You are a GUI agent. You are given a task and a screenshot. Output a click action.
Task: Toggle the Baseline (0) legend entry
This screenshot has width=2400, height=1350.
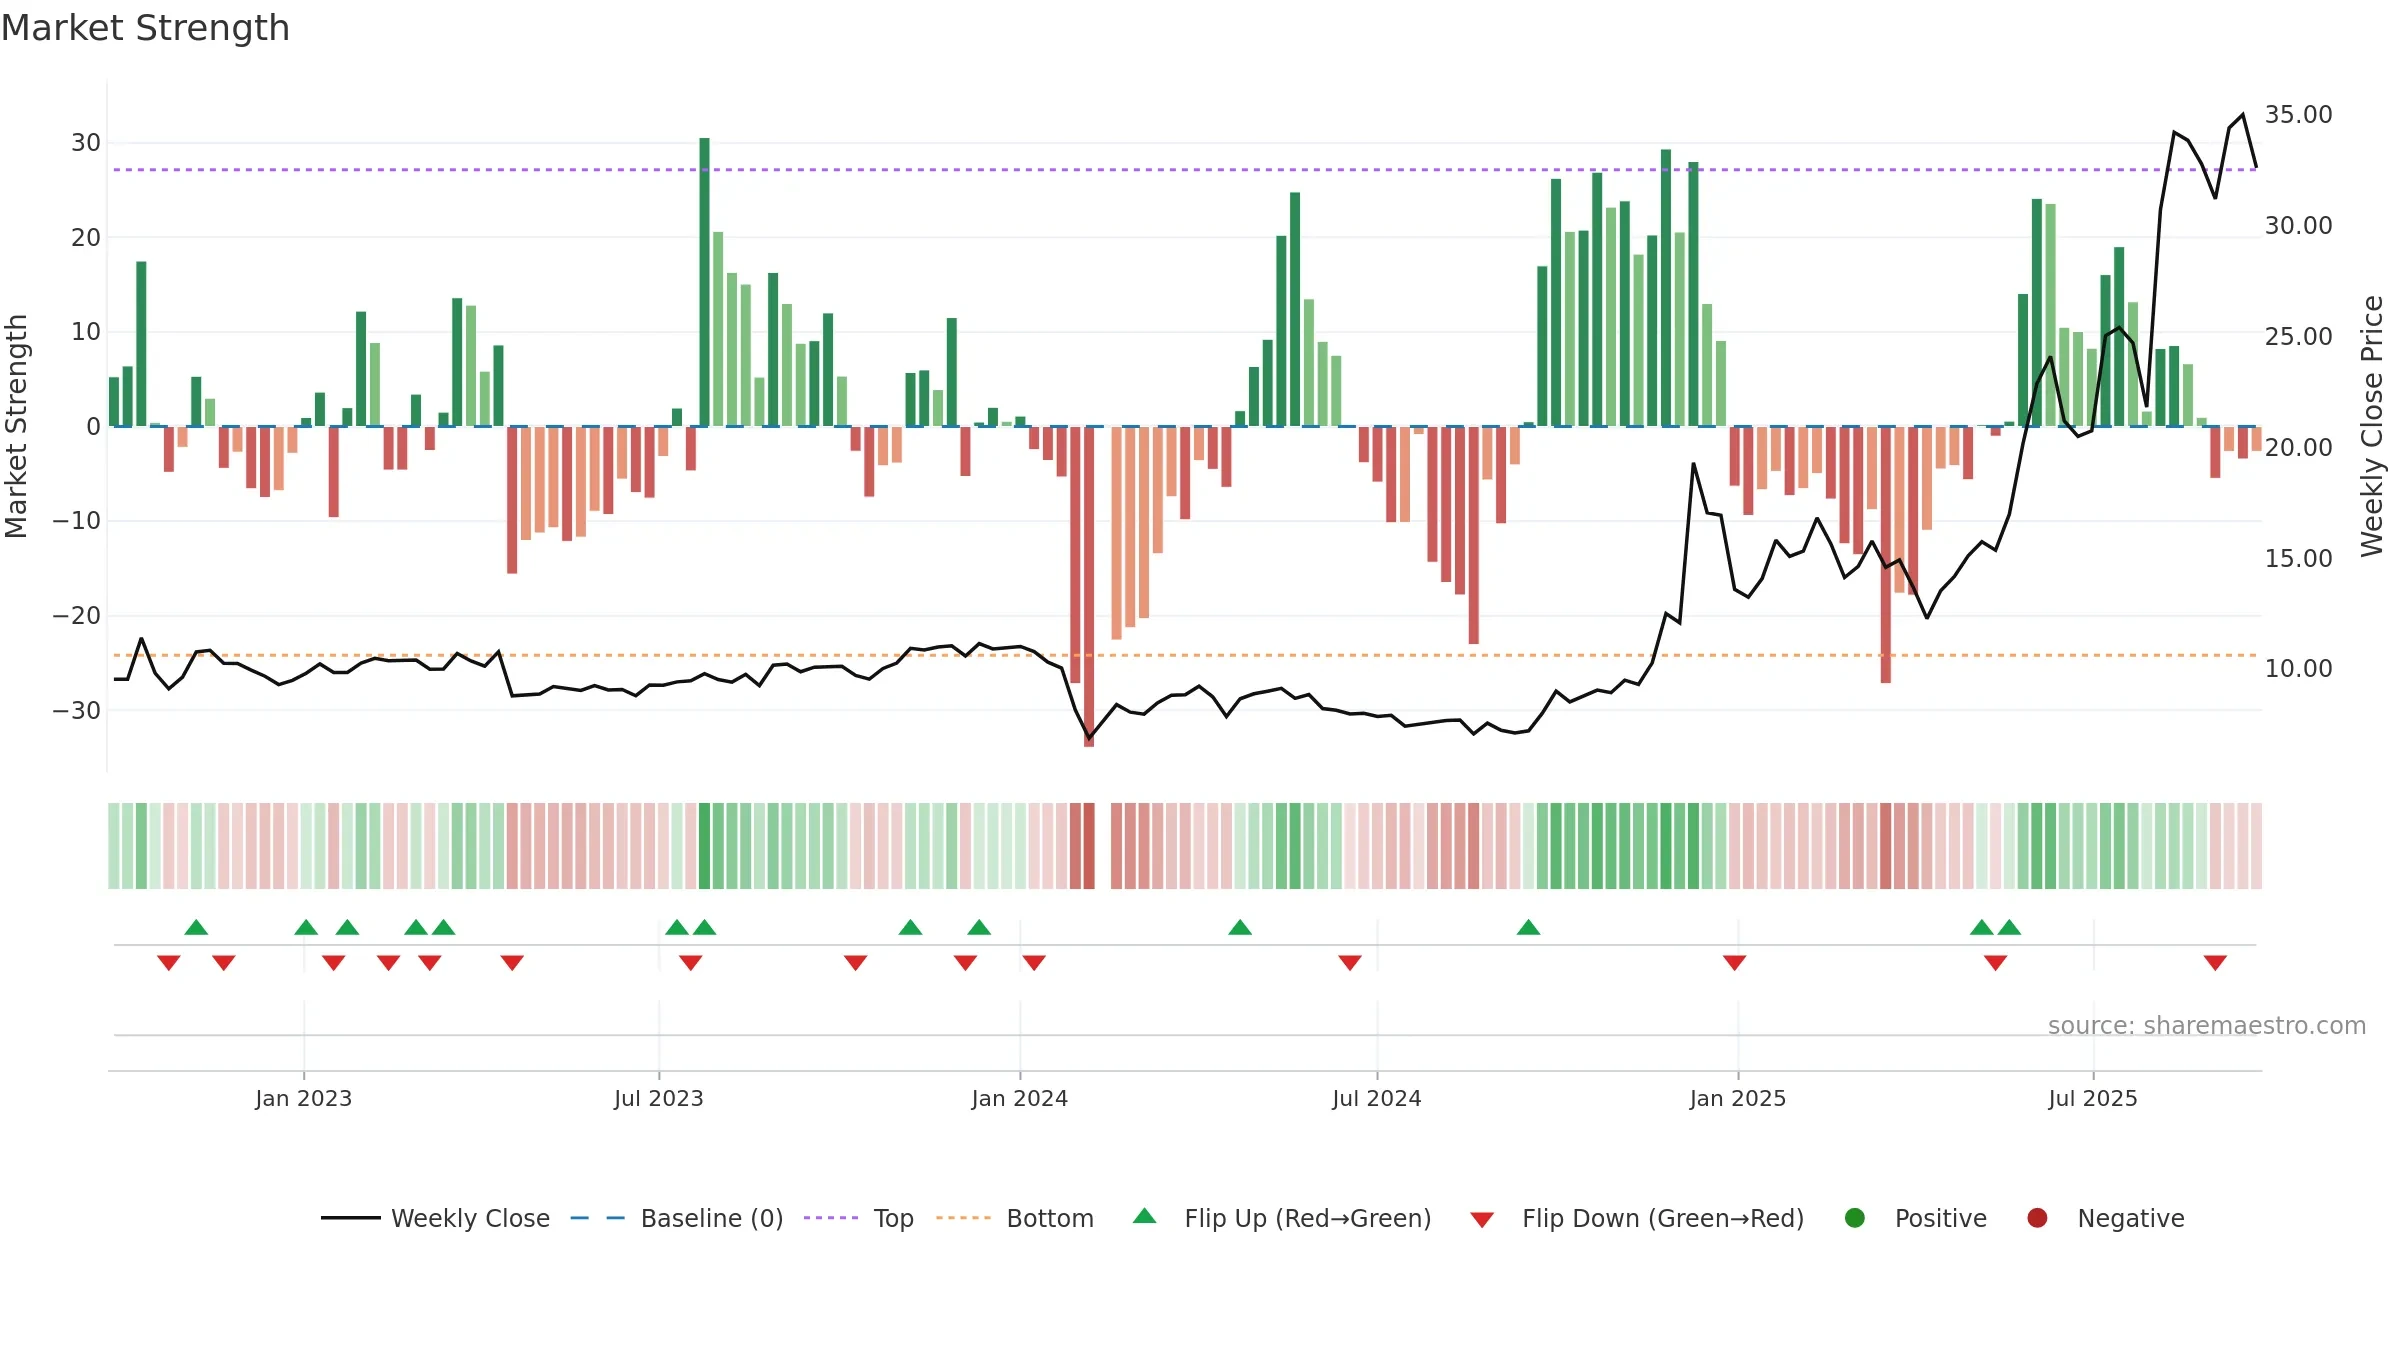tap(677, 1218)
